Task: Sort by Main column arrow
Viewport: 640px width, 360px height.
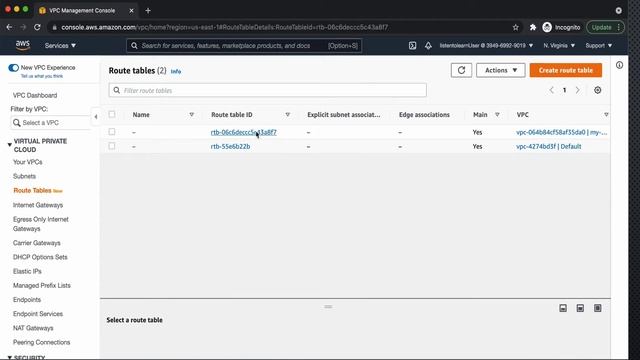Action: pos(497,115)
